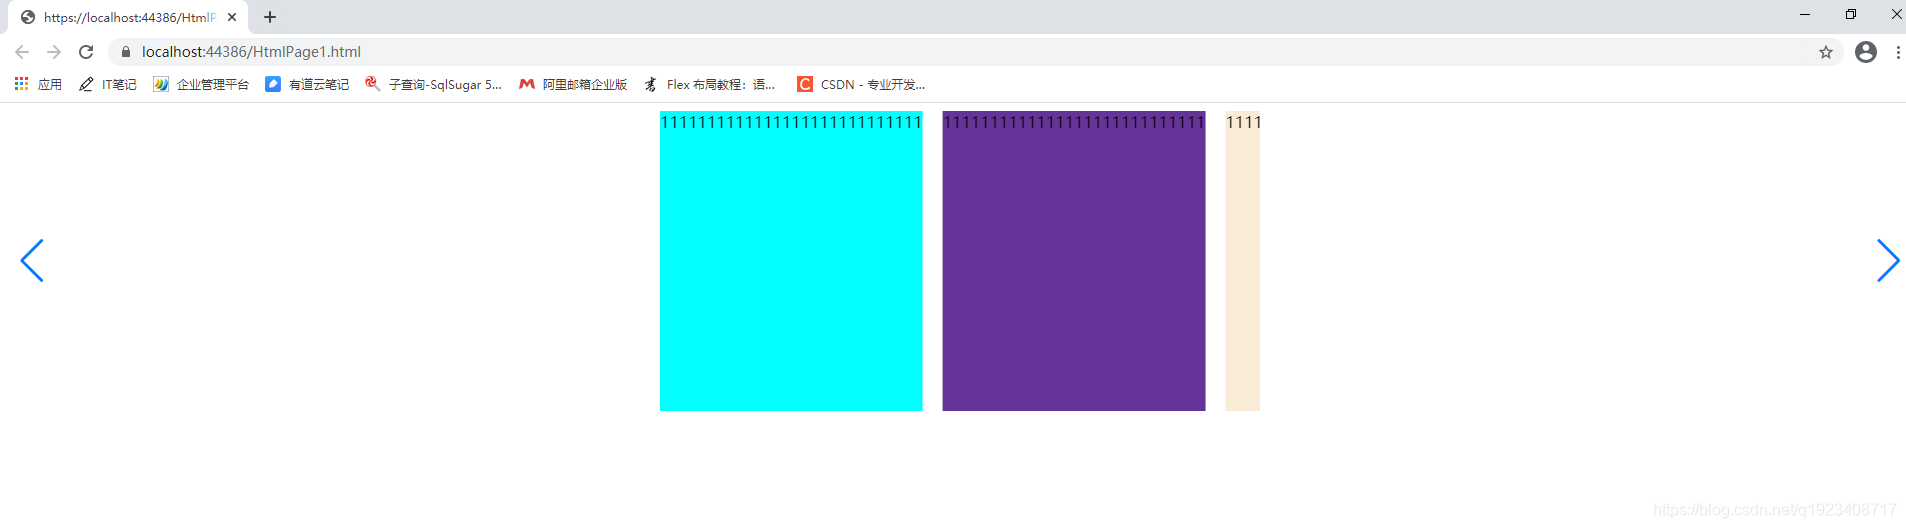This screenshot has height=528, width=1906.
Task: Close the localhost:44386 tab
Action: coord(232,17)
